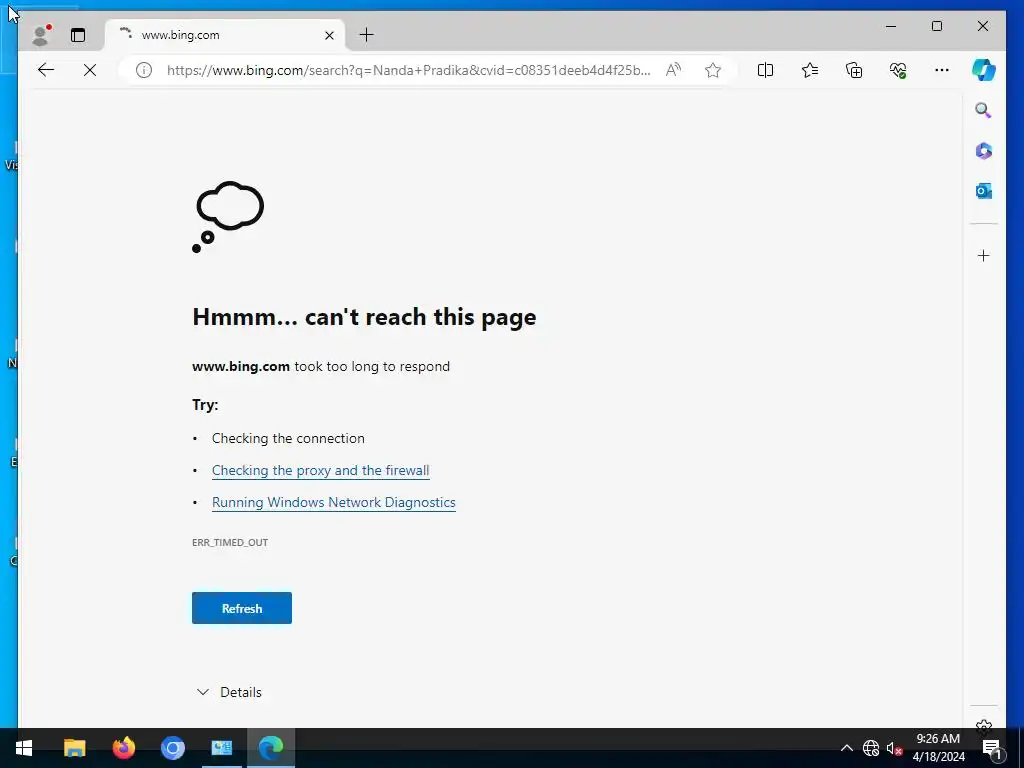Add this page to favorites star

[712, 70]
